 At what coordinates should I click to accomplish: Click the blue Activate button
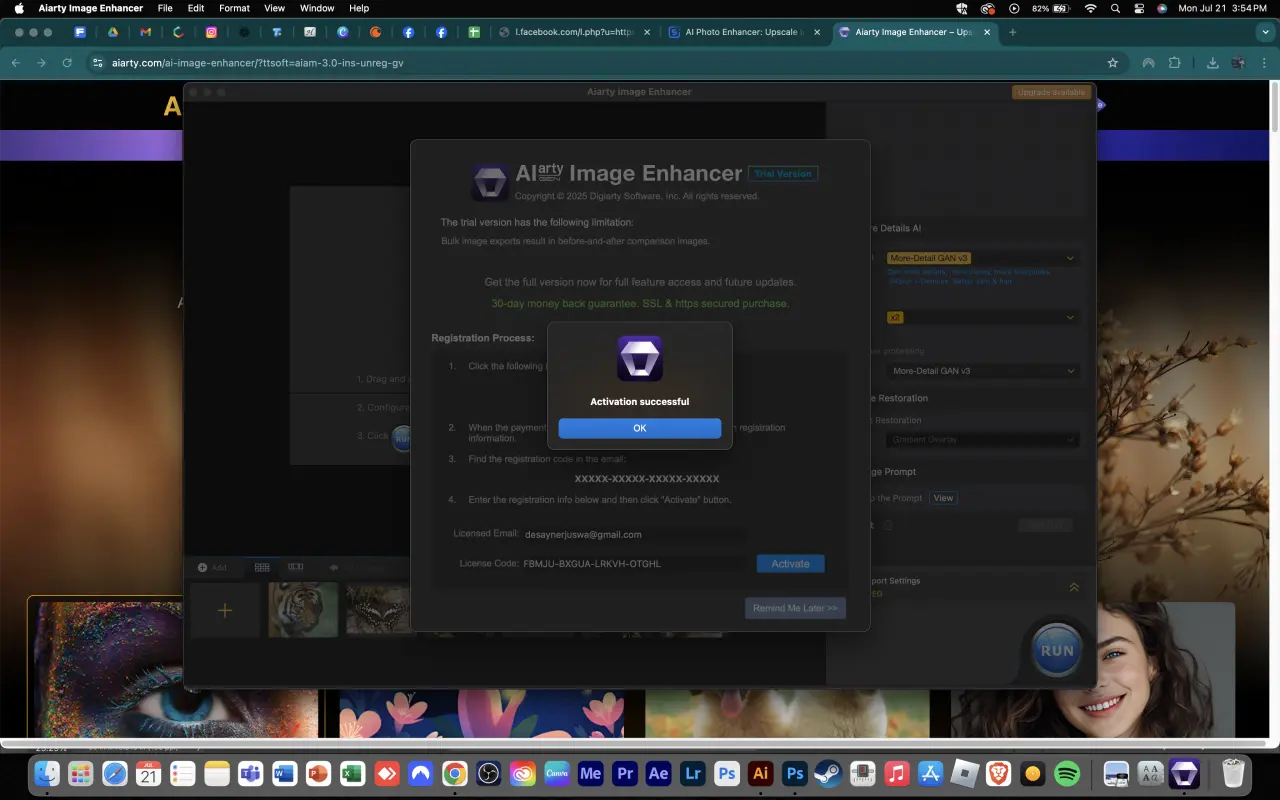(x=790, y=564)
